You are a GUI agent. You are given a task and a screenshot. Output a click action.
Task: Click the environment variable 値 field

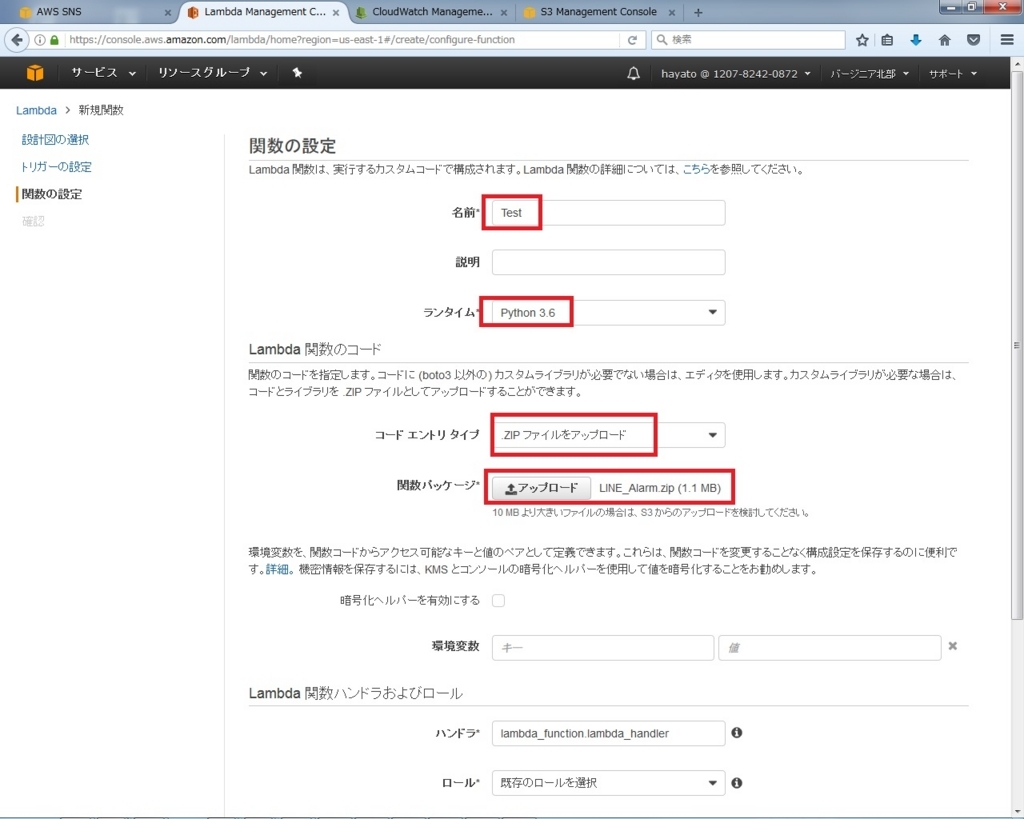(x=829, y=648)
